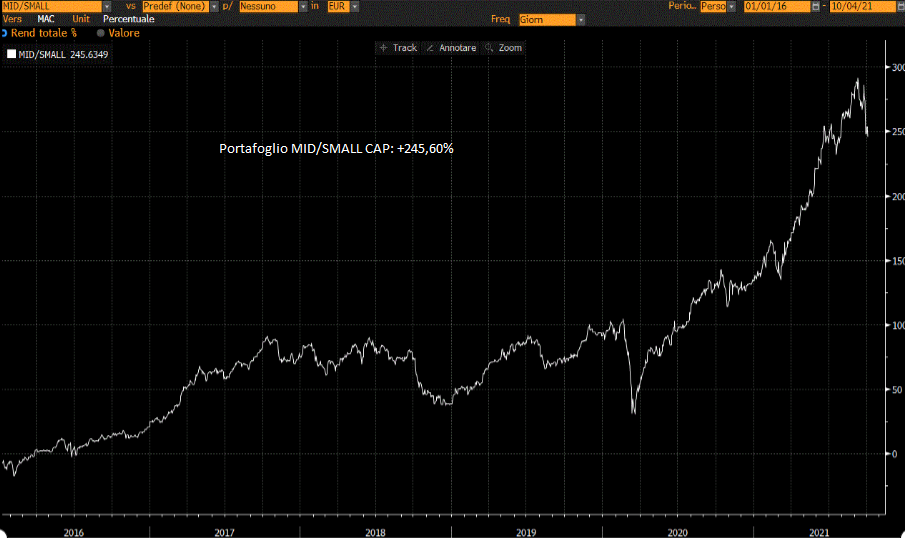905x538 pixels.
Task: Open the Predef (None) comparison dropdown
Action: point(213,6)
